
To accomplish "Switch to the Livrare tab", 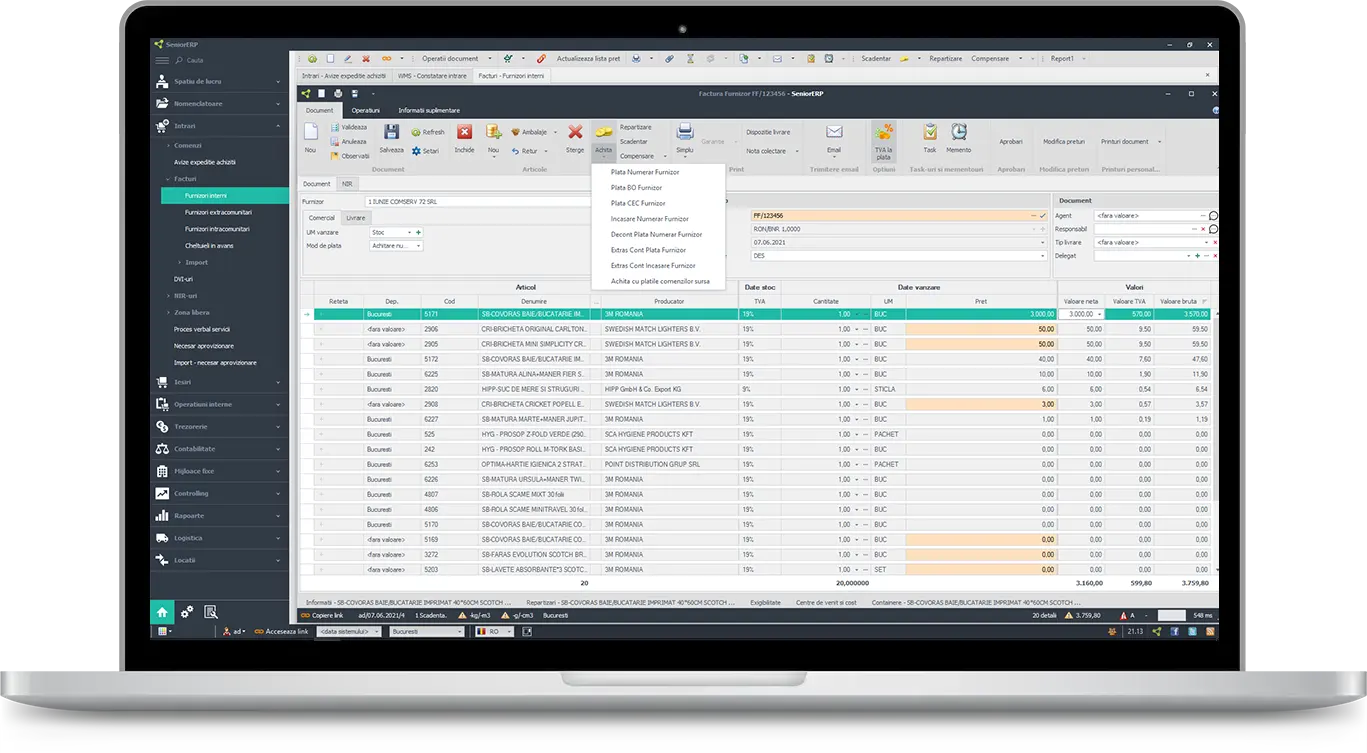I will [356, 217].
